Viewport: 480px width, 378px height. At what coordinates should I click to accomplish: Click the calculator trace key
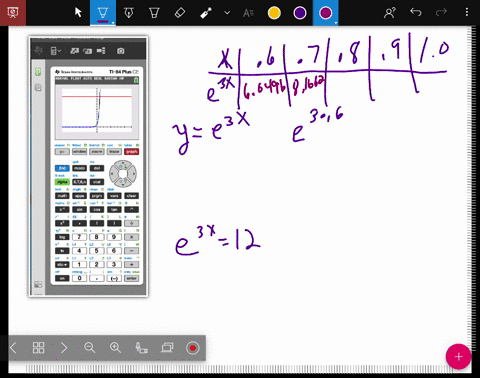click(114, 152)
